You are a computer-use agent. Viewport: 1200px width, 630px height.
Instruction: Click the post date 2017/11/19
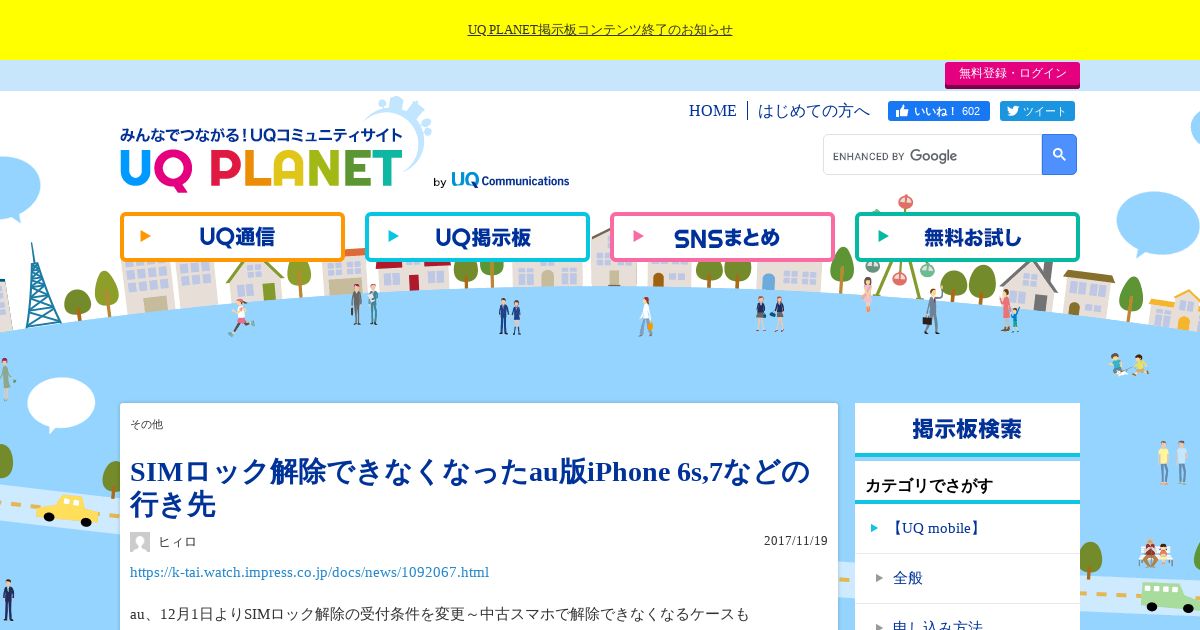click(796, 541)
